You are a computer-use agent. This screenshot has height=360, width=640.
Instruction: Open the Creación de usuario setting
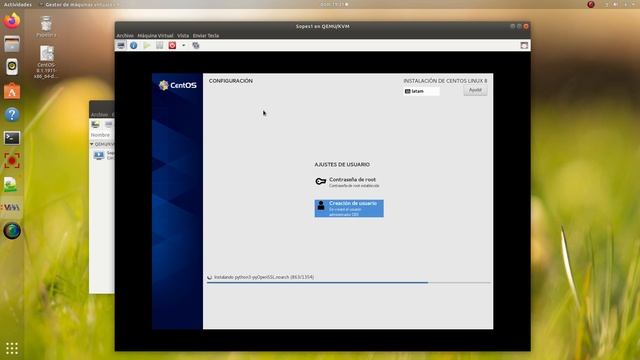[349, 208]
